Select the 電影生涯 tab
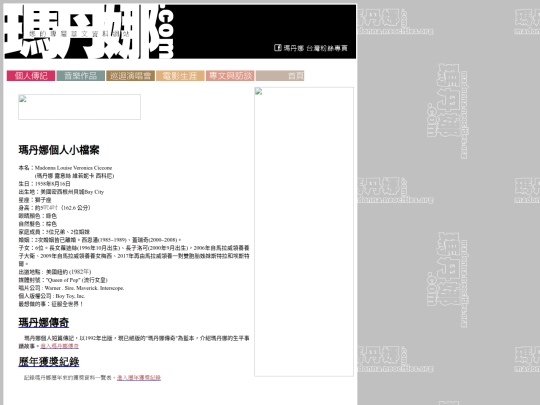The height and width of the screenshot is (405, 540). pos(180,76)
